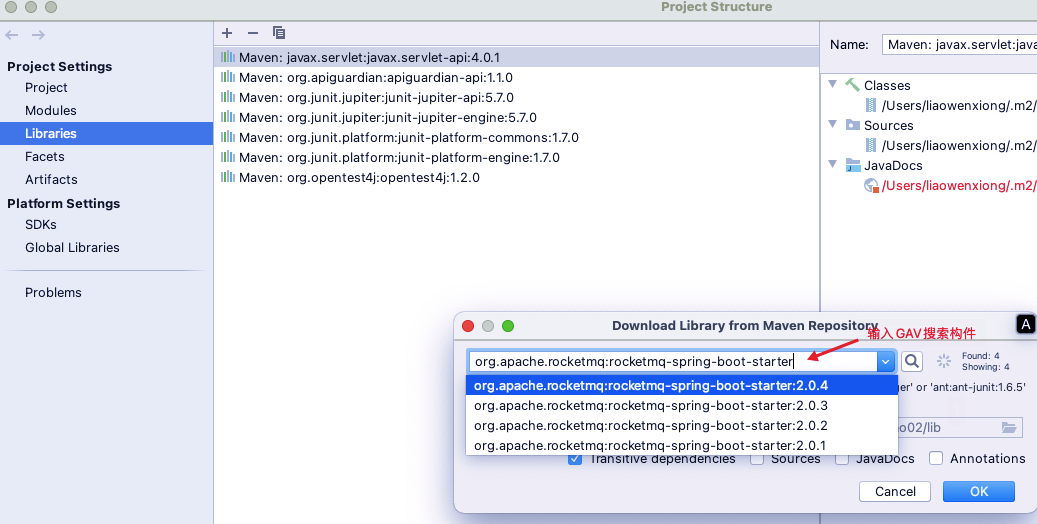Image resolution: width=1037 pixels, height=524 pixels.
Task: Click the library icon beside opentest4j:1.2.0
Action: (228, 177)
